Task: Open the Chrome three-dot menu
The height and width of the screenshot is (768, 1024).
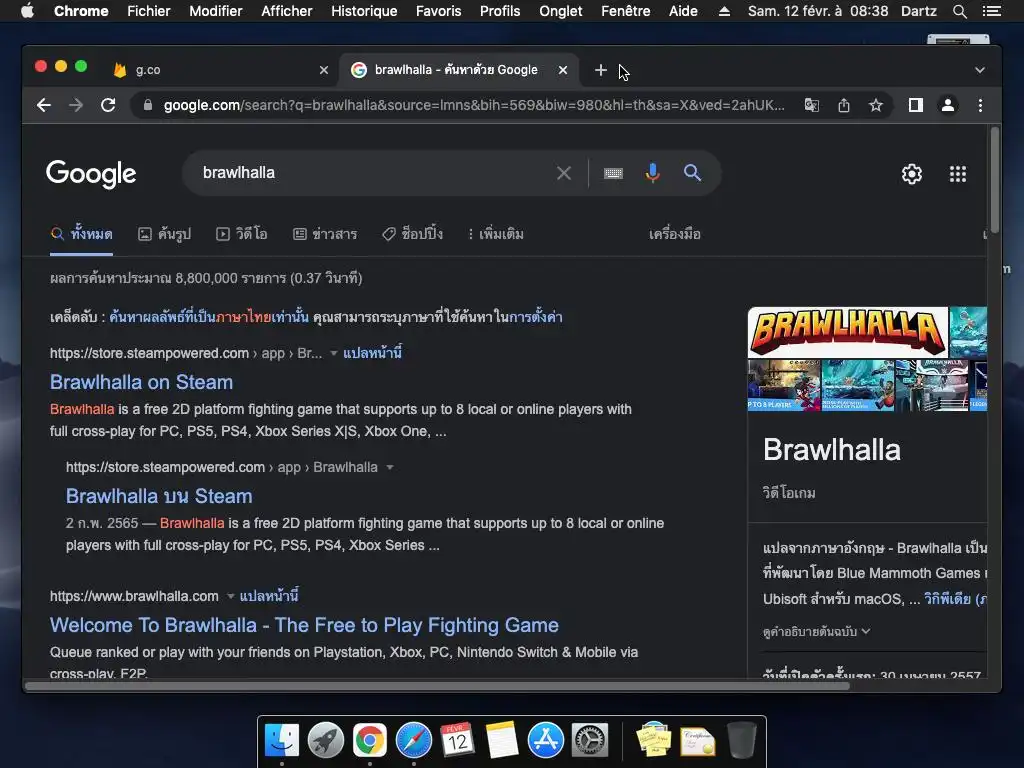Action: 980,105
